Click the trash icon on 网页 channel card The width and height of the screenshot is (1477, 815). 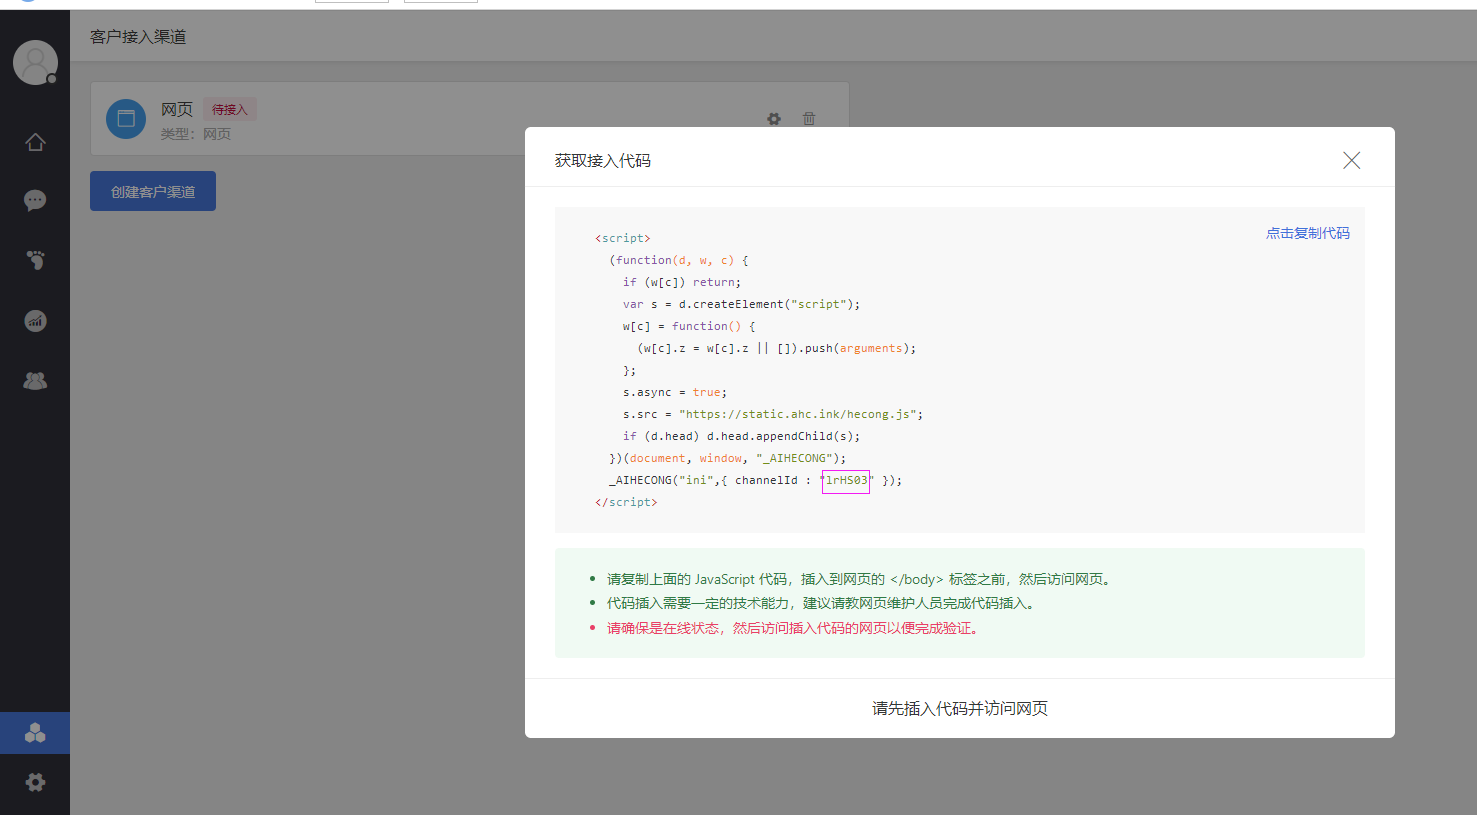click(809, 119)
